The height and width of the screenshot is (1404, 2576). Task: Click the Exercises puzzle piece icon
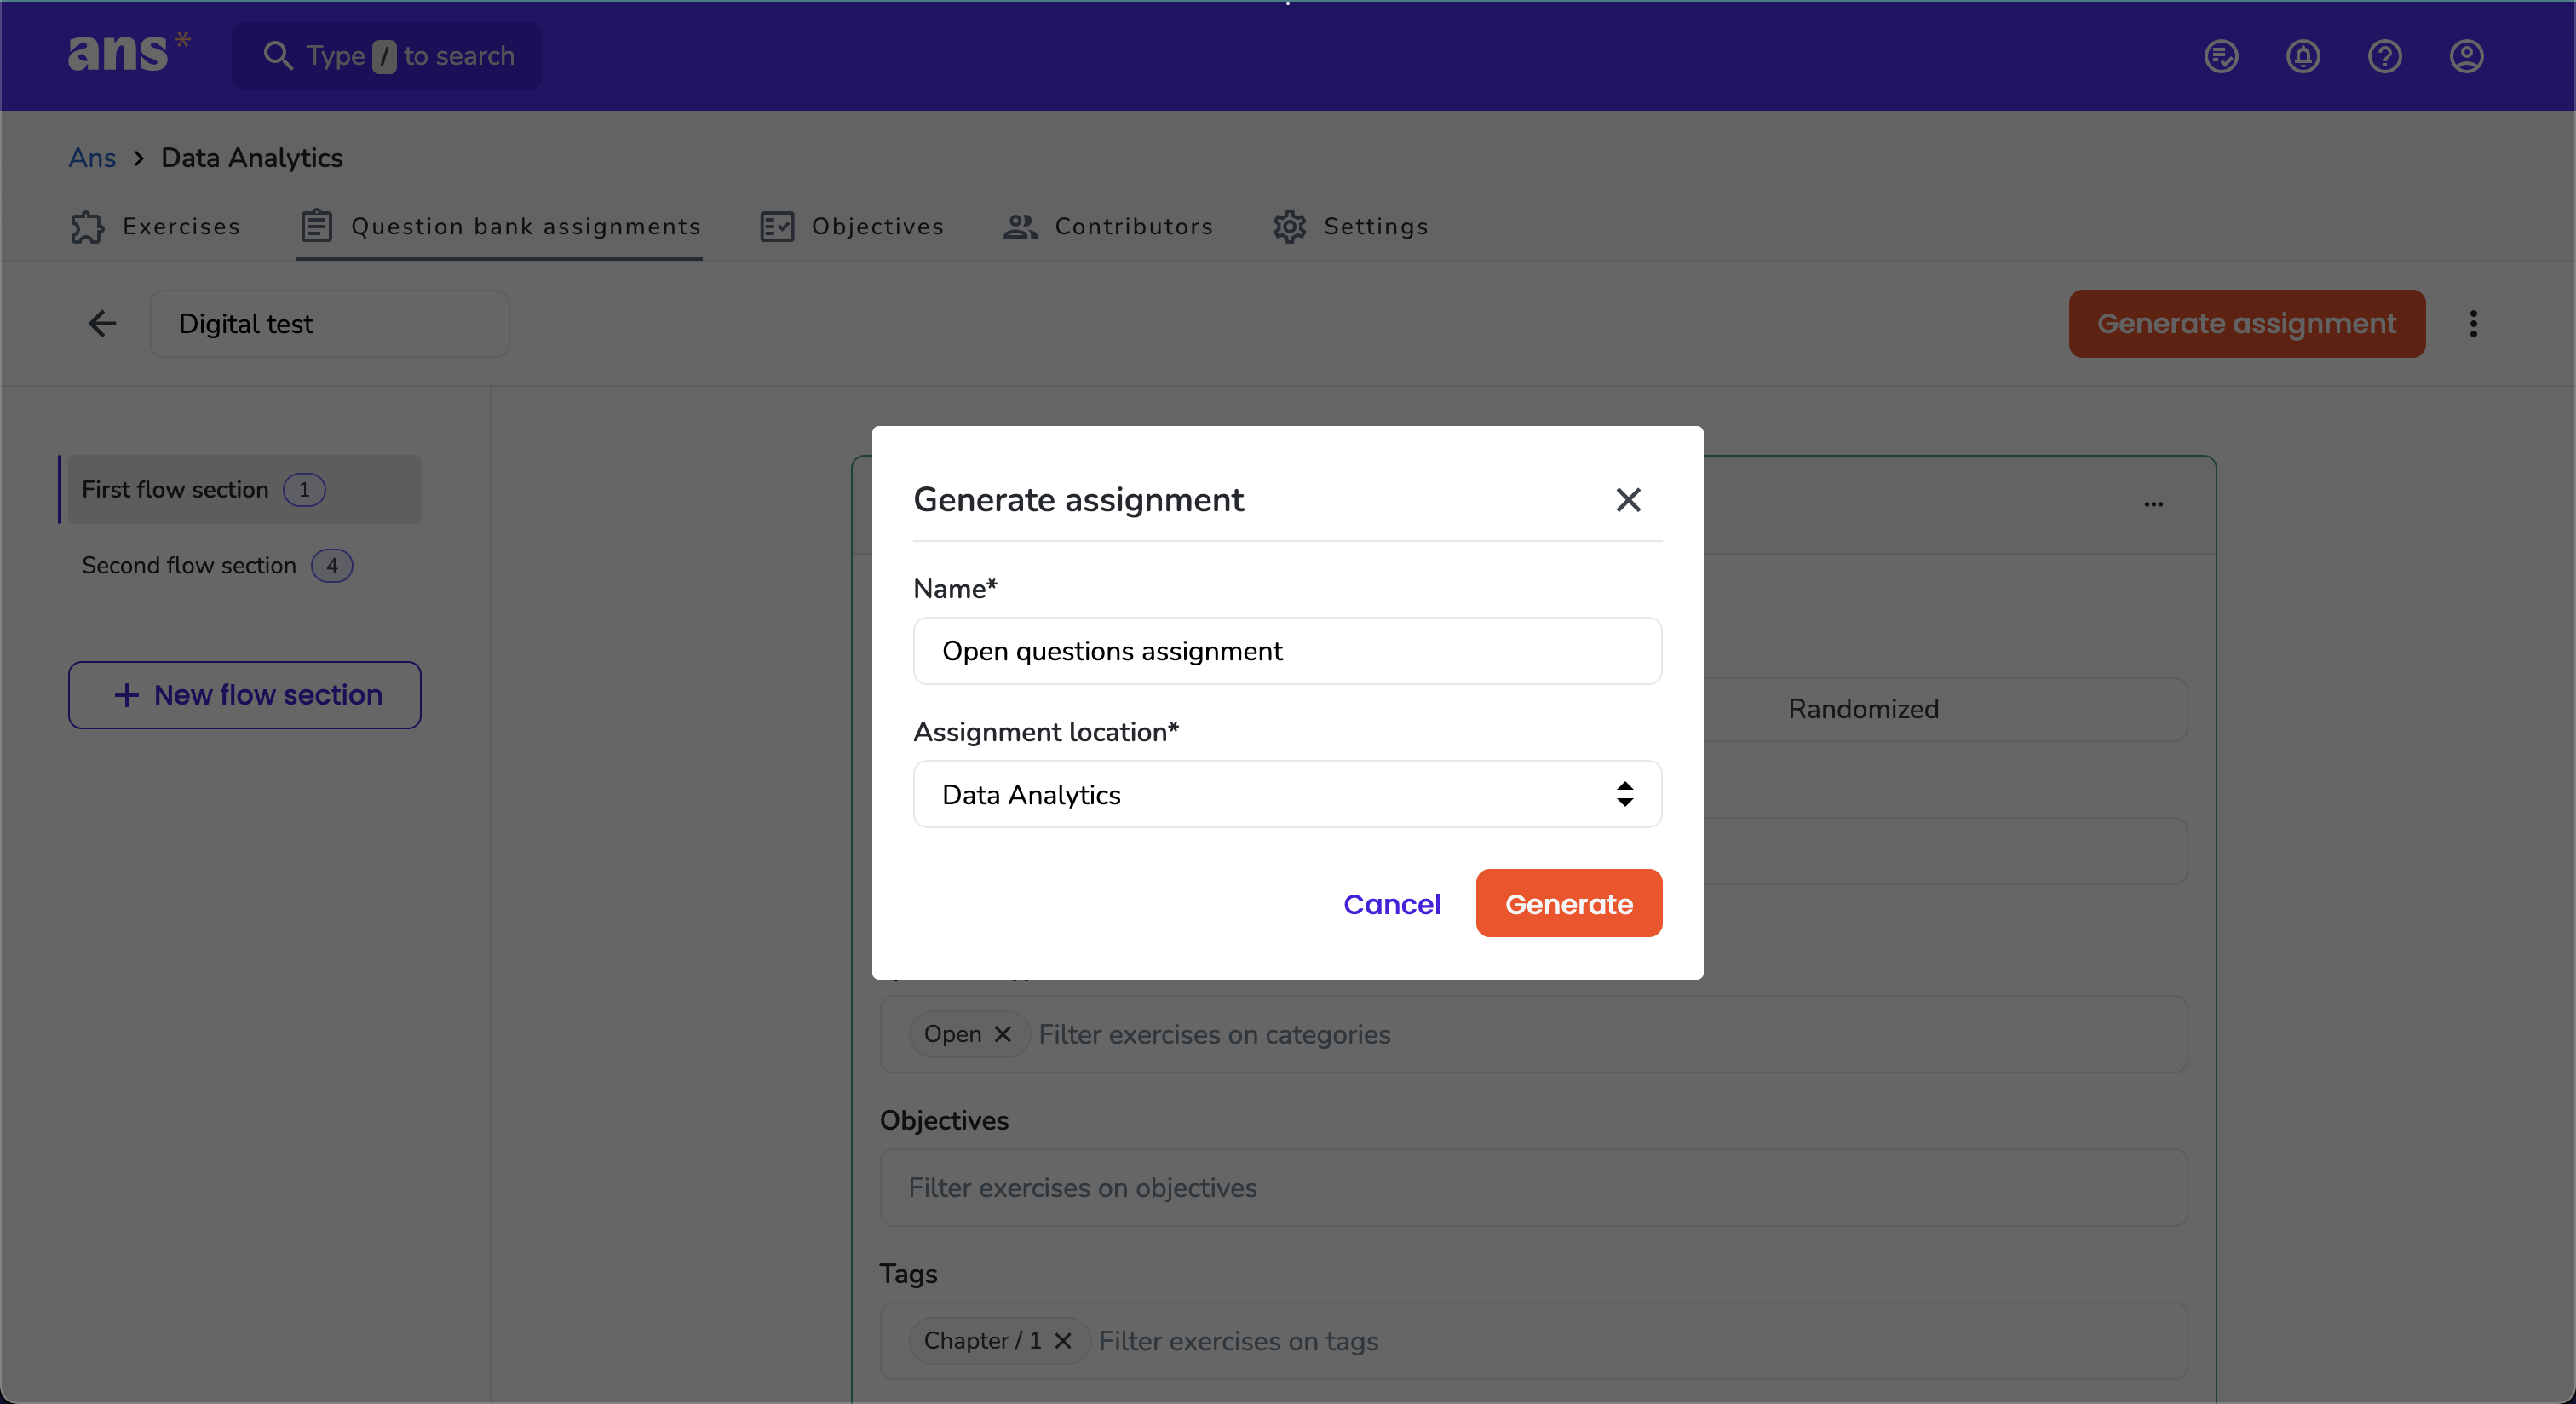click(87, 227)
